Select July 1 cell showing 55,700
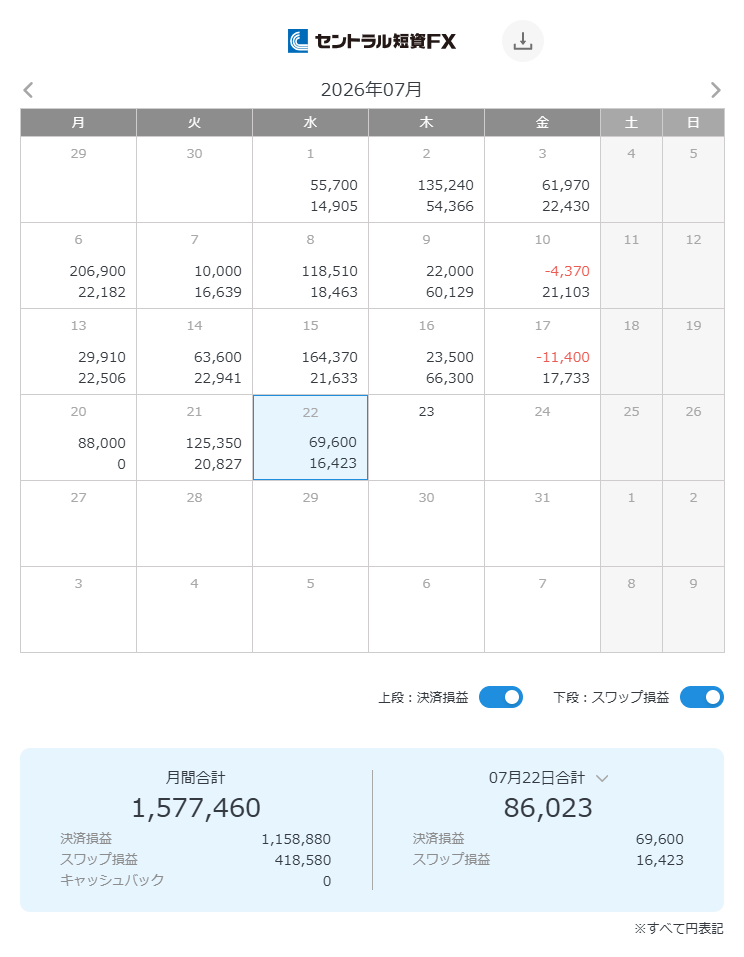The image size is (744, 957). [x=311, y=179]
